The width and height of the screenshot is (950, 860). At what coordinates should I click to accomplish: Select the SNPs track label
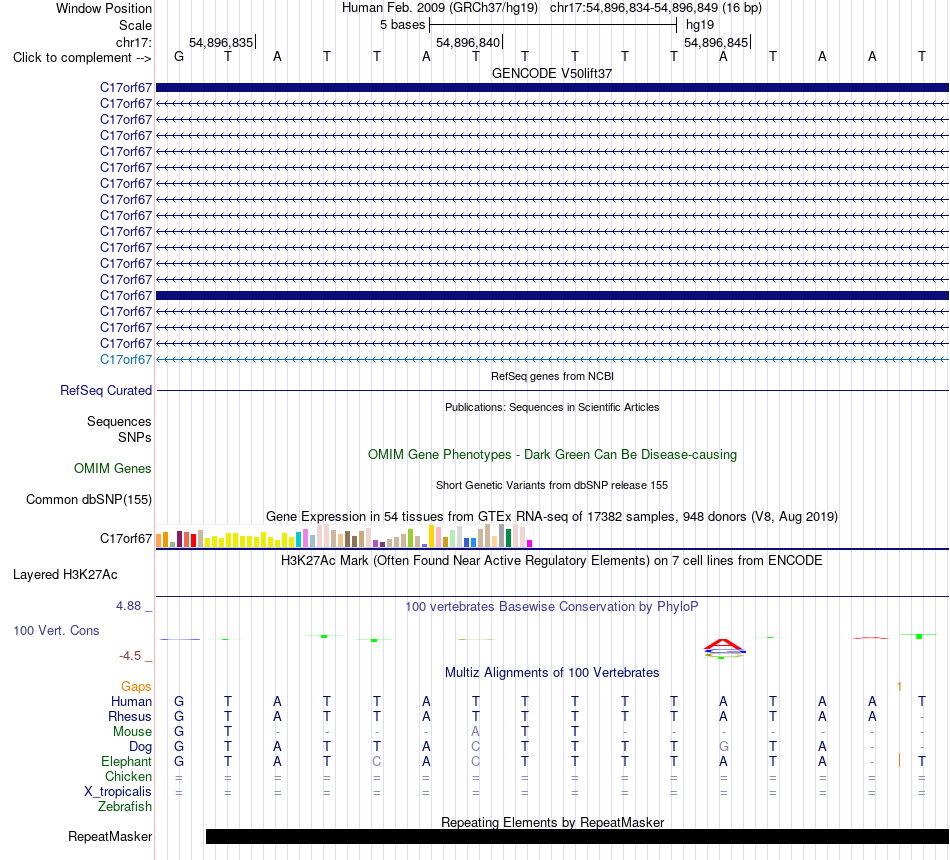(x=135, y=438)
